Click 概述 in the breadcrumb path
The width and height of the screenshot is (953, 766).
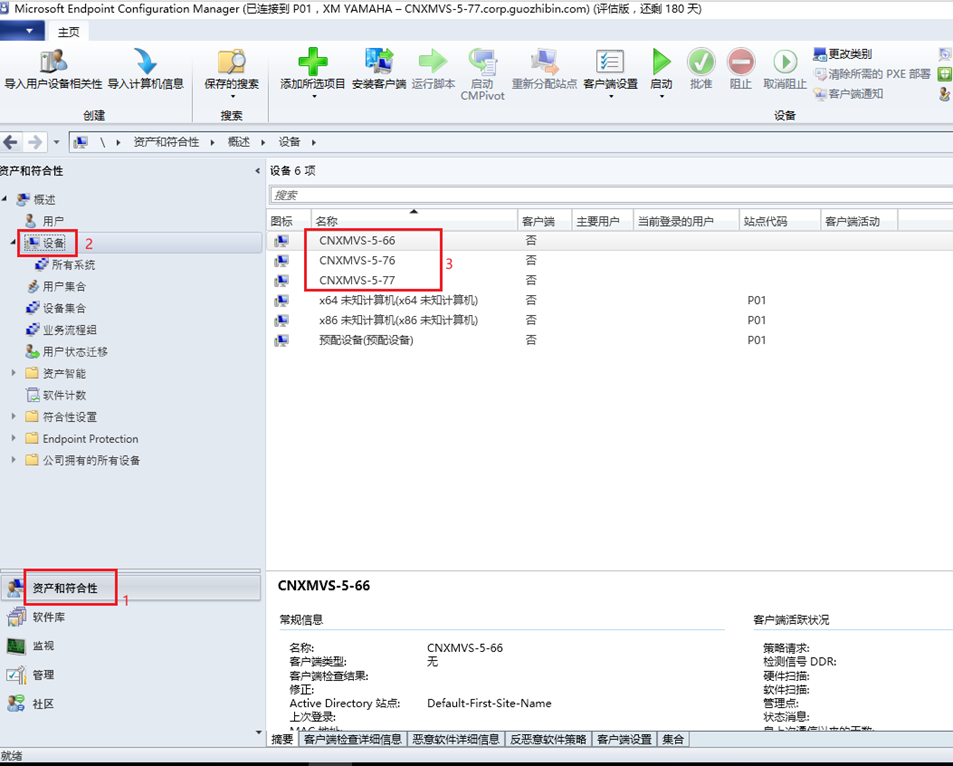tap(238, 142)
